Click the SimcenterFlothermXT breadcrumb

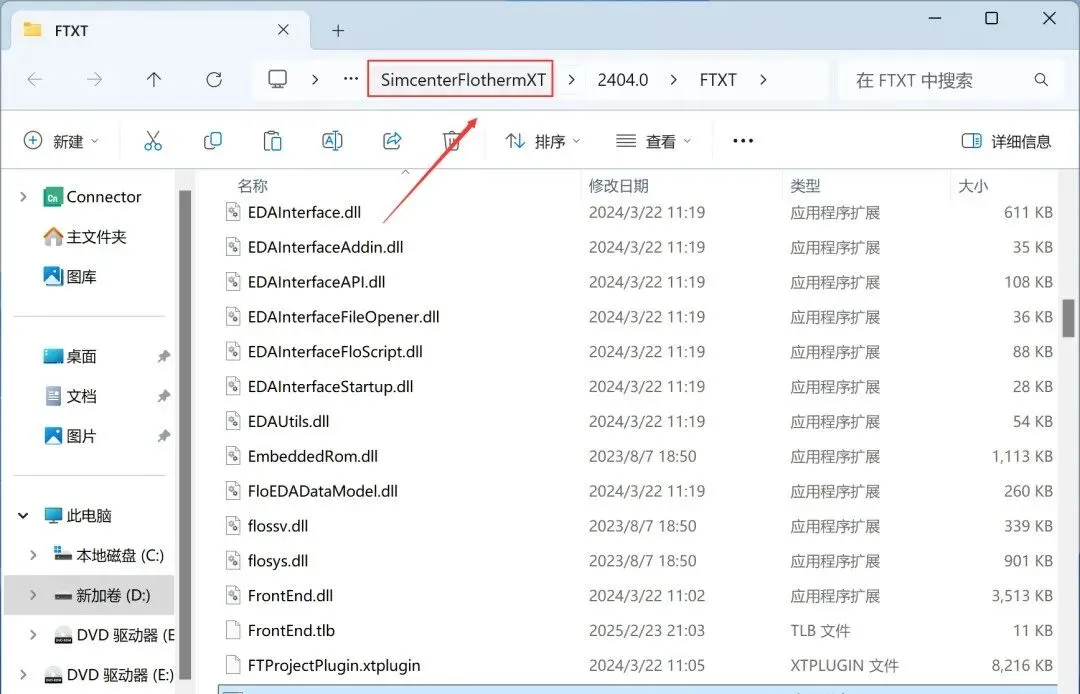point(464,80)
